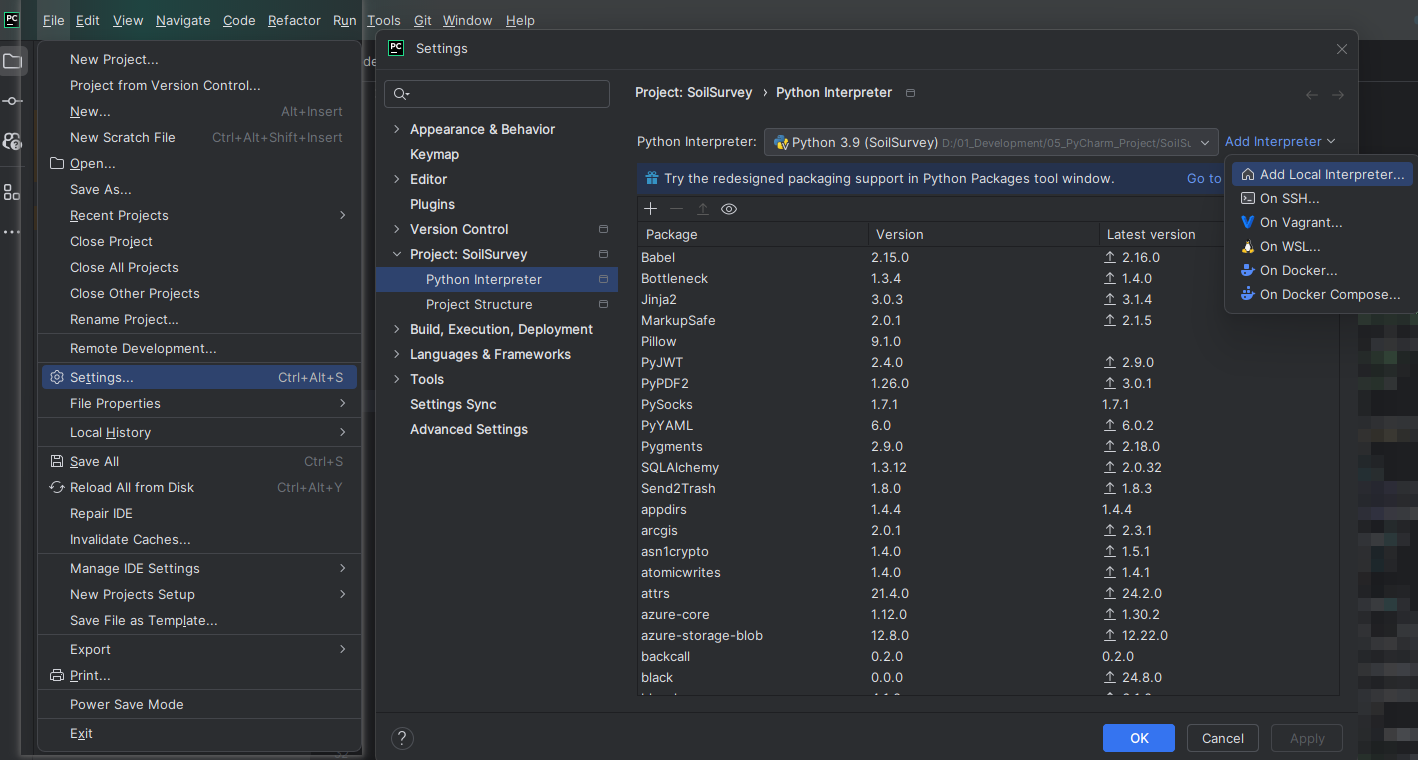The image size is (1418, 760).
Task: Expand Appearance & Behavior settings group
Action: click(396, 129)
